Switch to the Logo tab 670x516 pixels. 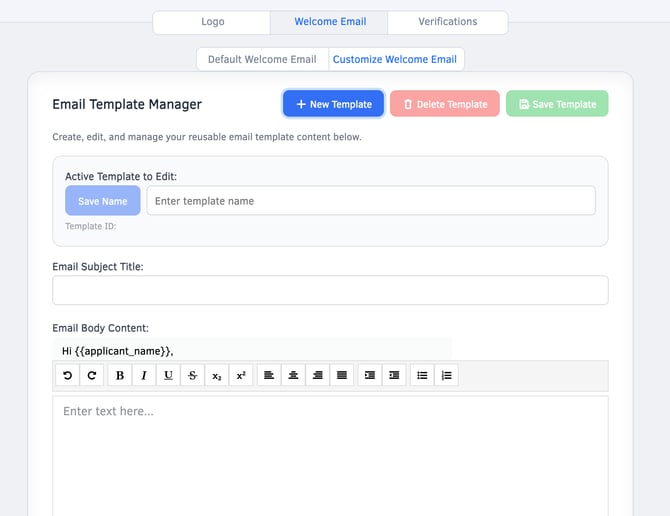coord(212,22)
